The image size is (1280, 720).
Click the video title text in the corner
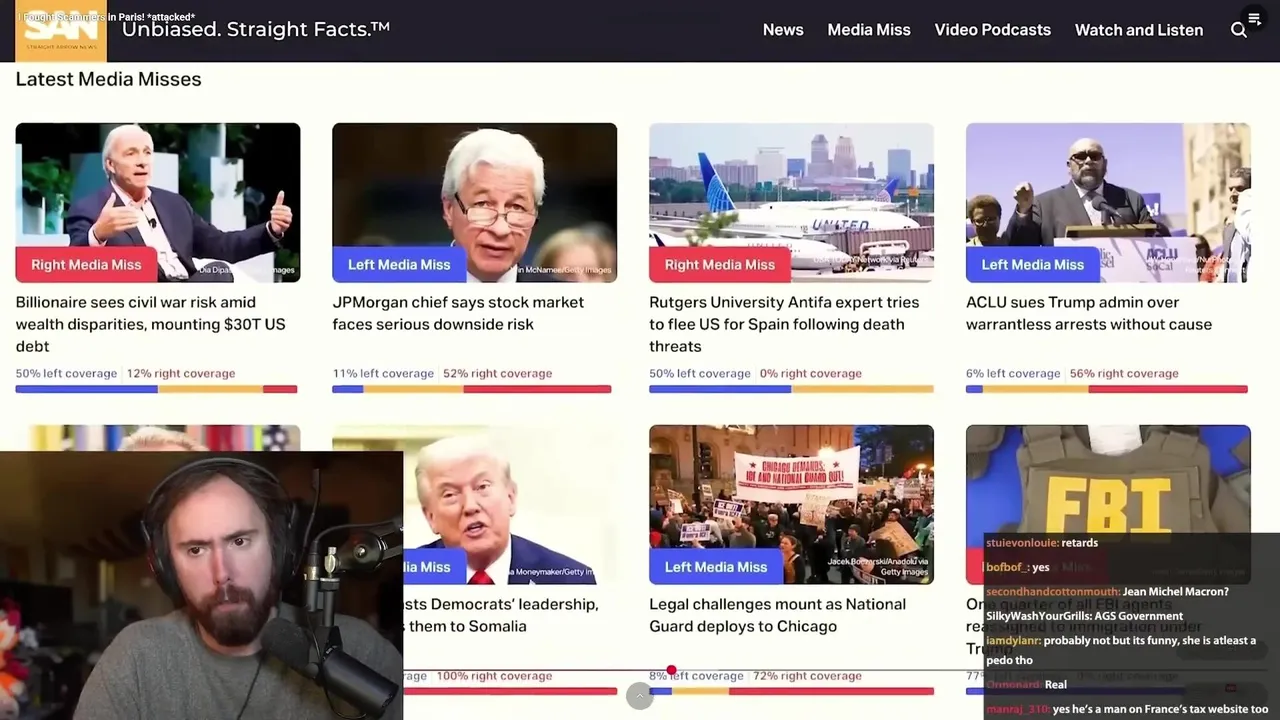[108, 17]
